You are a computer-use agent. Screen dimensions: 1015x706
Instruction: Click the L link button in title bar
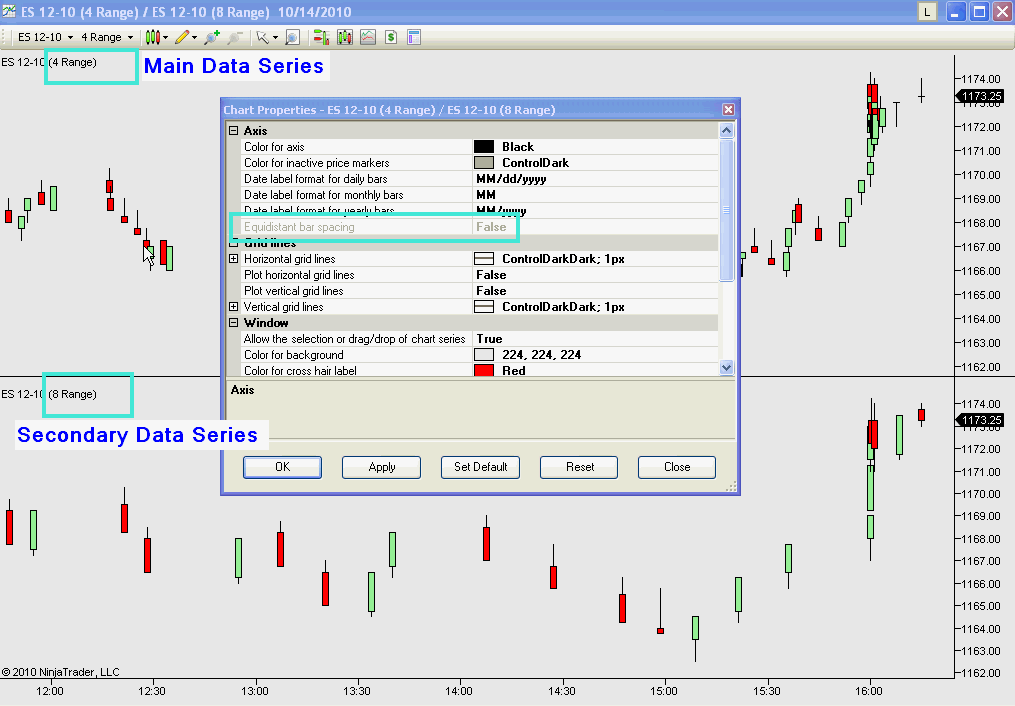927,12
